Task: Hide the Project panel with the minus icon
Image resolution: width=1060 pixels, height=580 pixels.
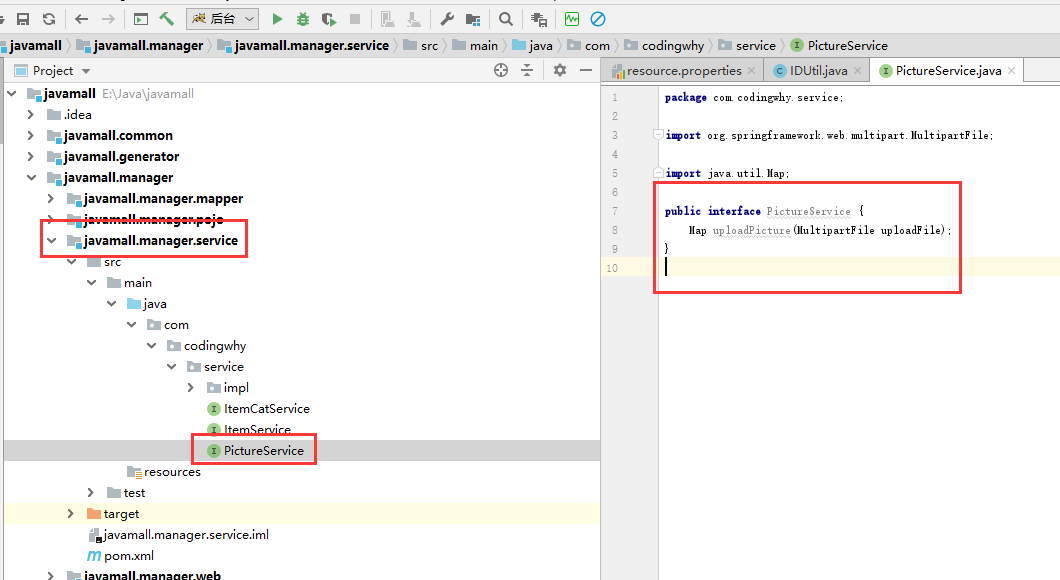Action: (x=586, y=70)
